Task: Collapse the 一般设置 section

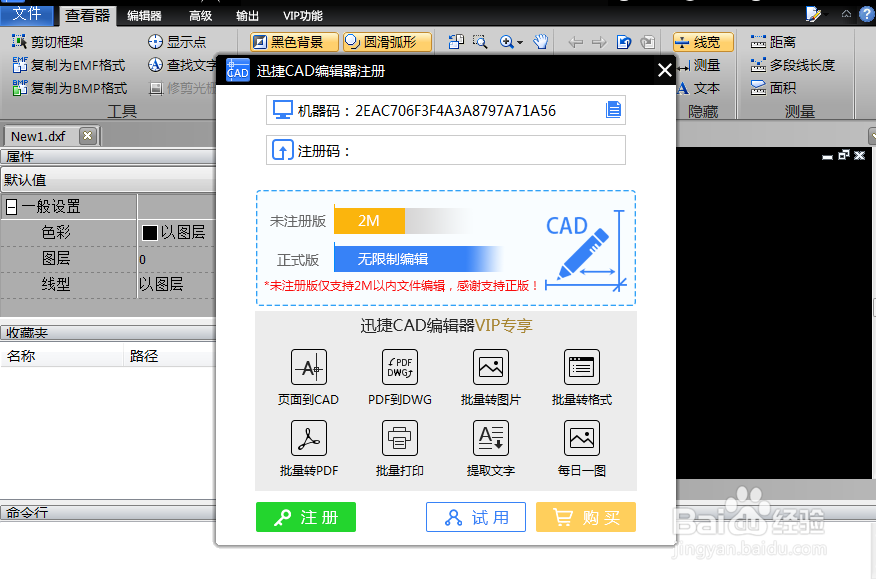Action: pos(11,207)
